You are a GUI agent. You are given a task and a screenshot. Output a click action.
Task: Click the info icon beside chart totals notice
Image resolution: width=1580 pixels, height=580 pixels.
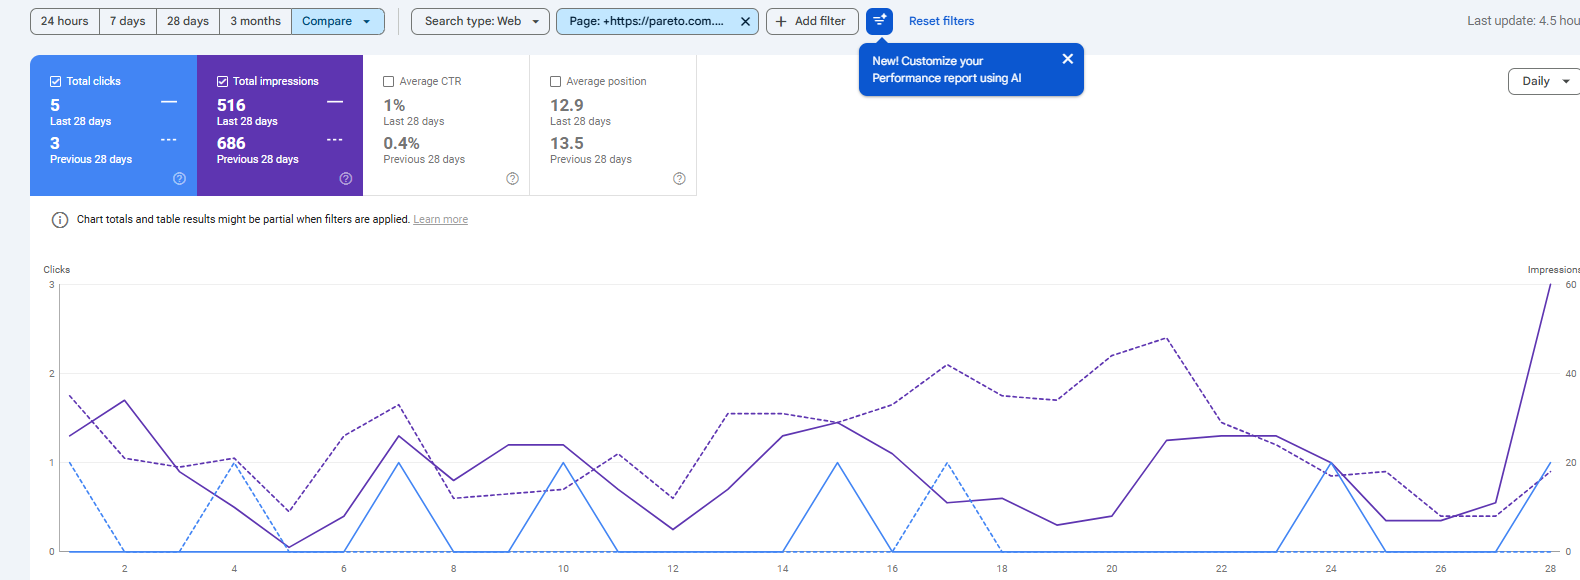(x=60, y=220)
